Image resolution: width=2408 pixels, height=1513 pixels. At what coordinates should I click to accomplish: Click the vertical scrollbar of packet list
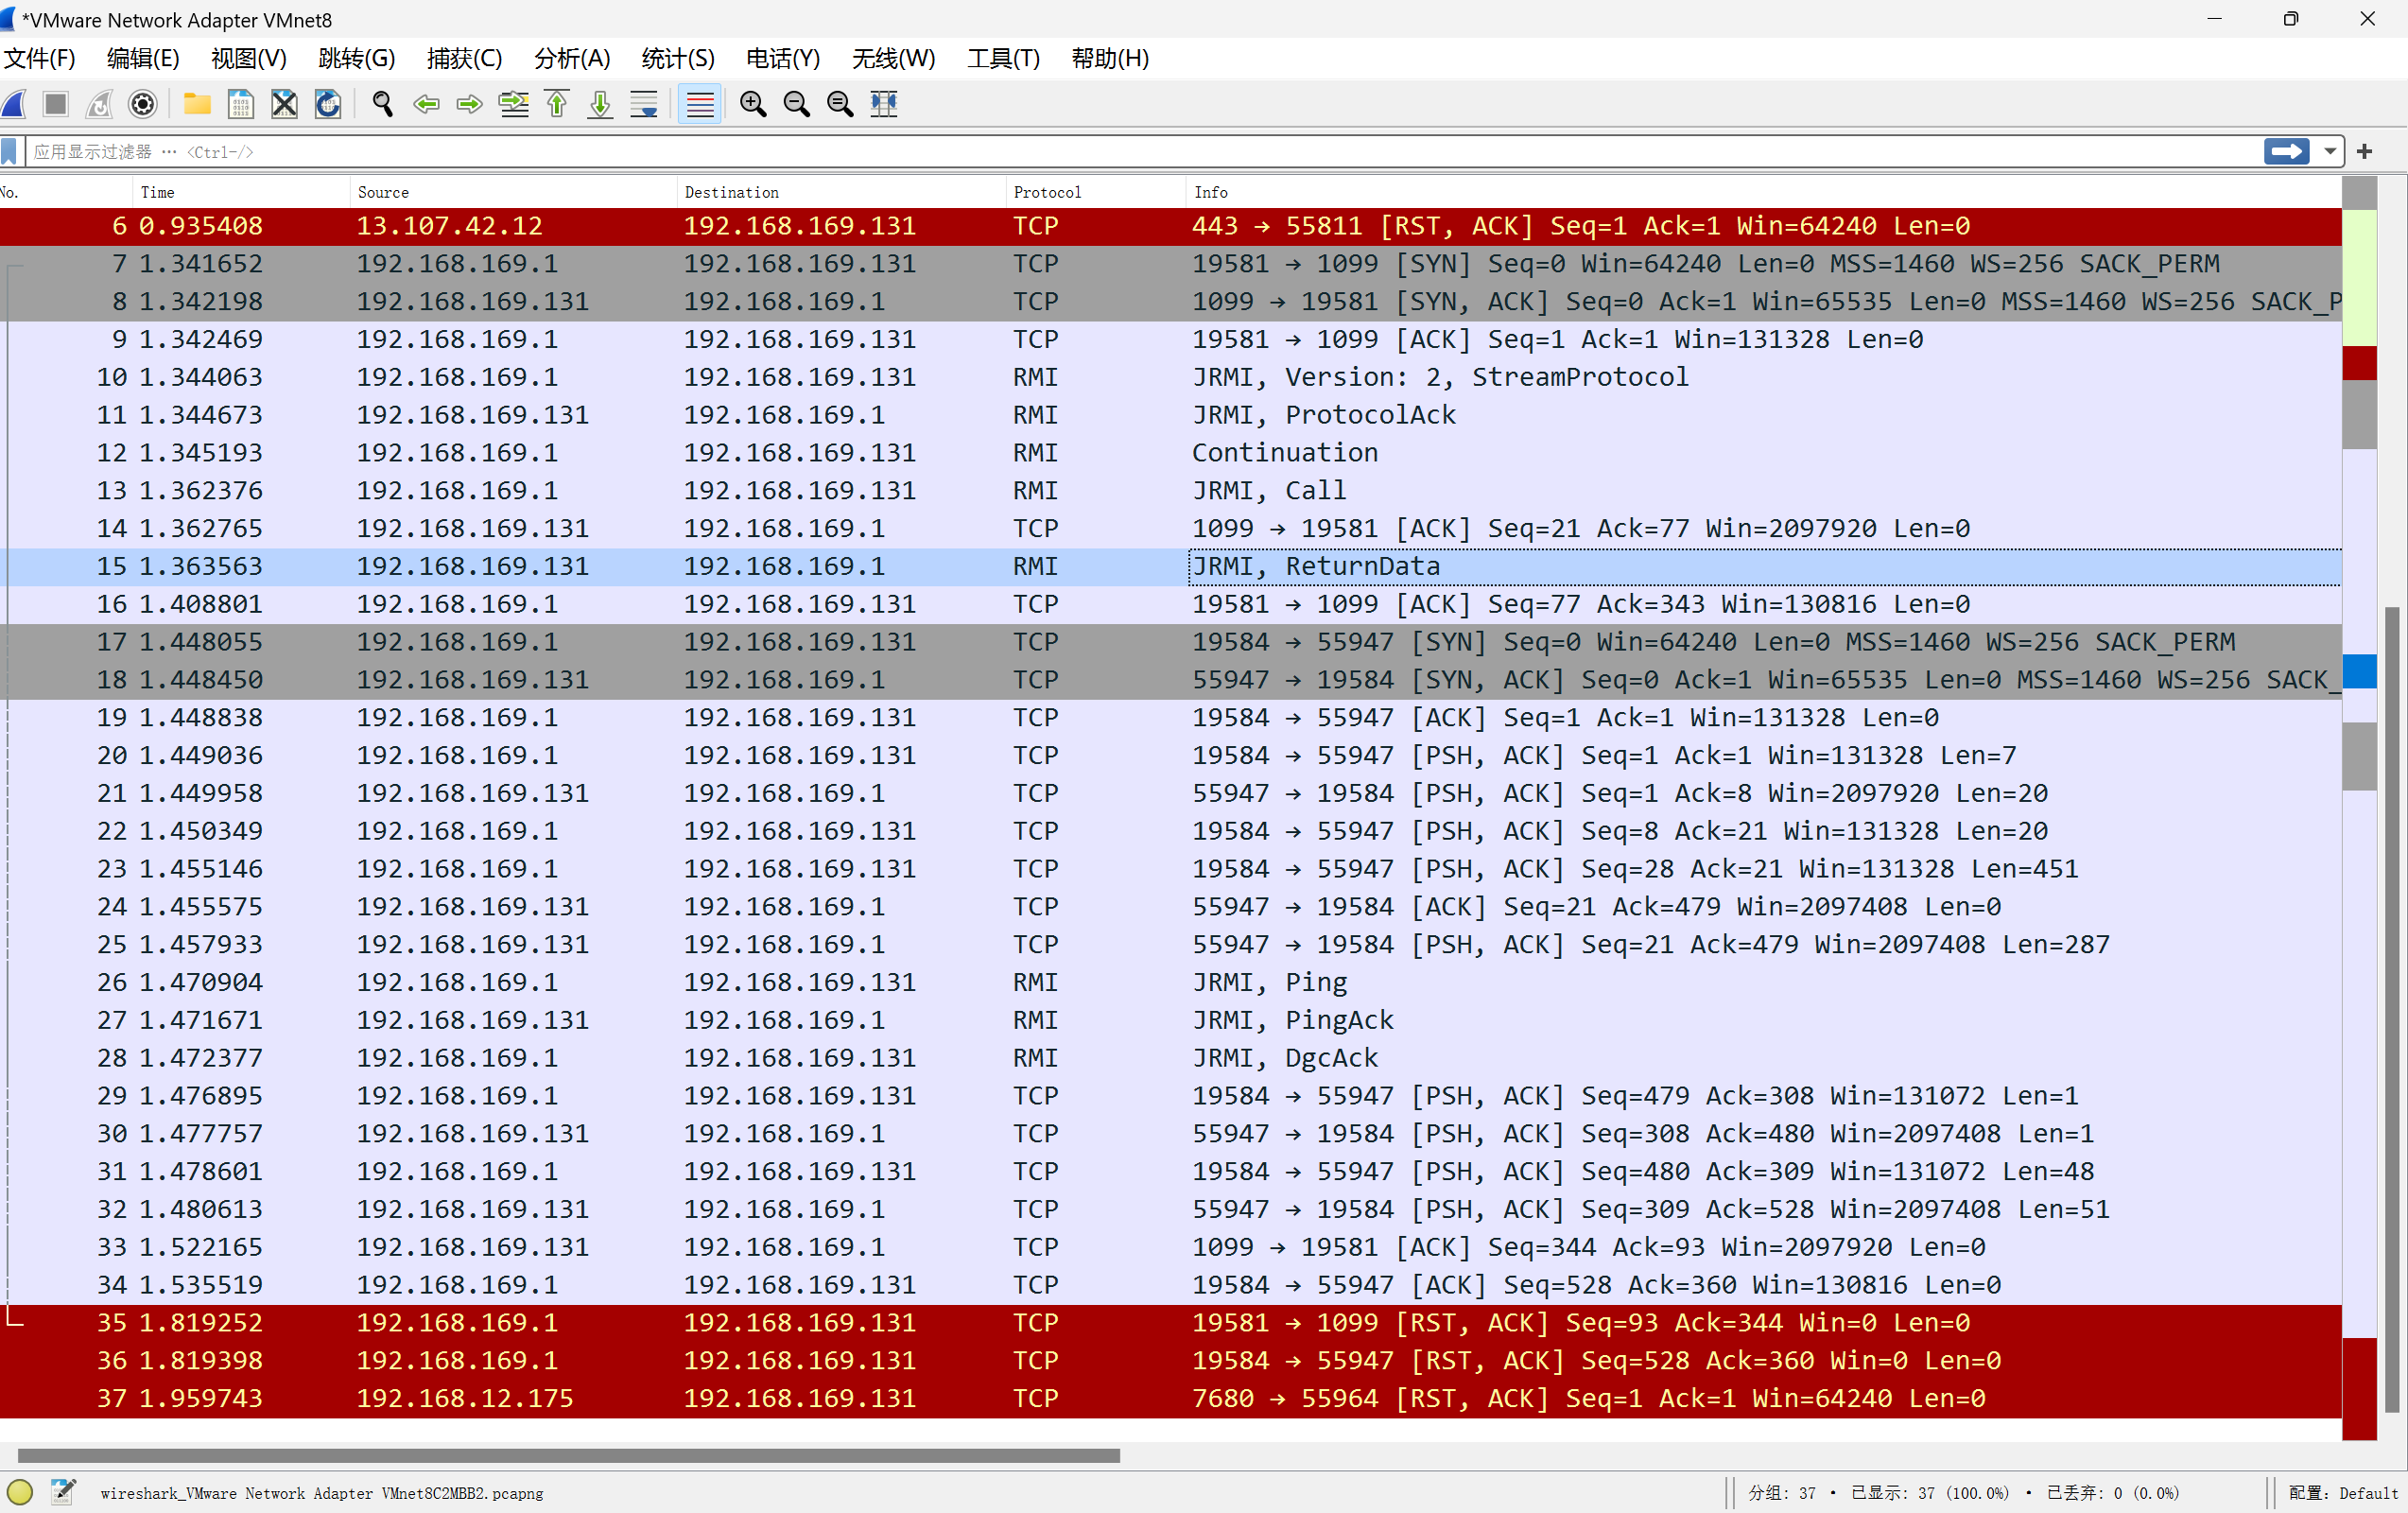(x=2391, y=1010)
